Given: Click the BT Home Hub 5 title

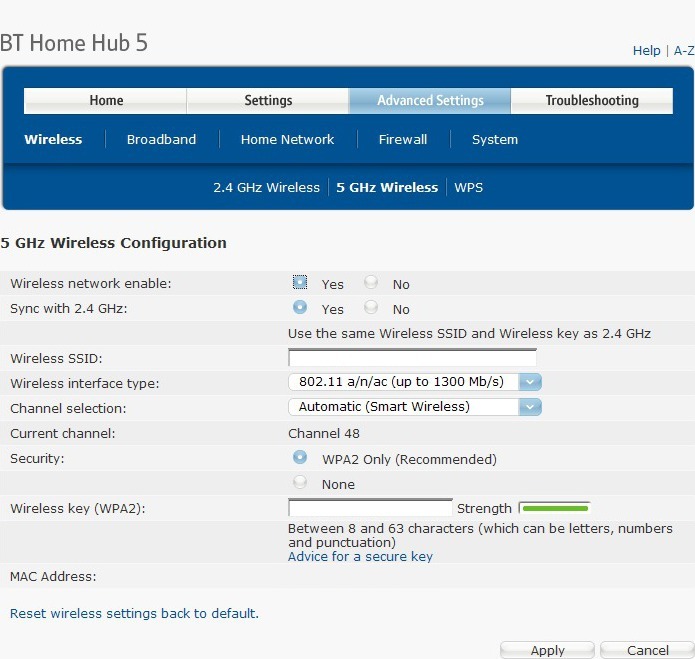Looking at the screenshot, I should tap(74, 43).
